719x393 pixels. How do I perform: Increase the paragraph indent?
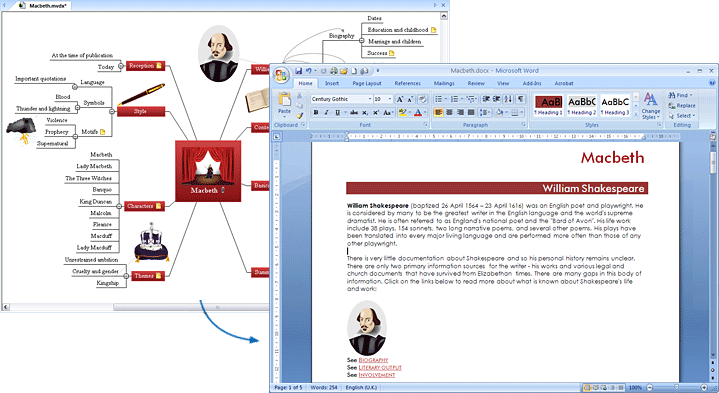497,99
